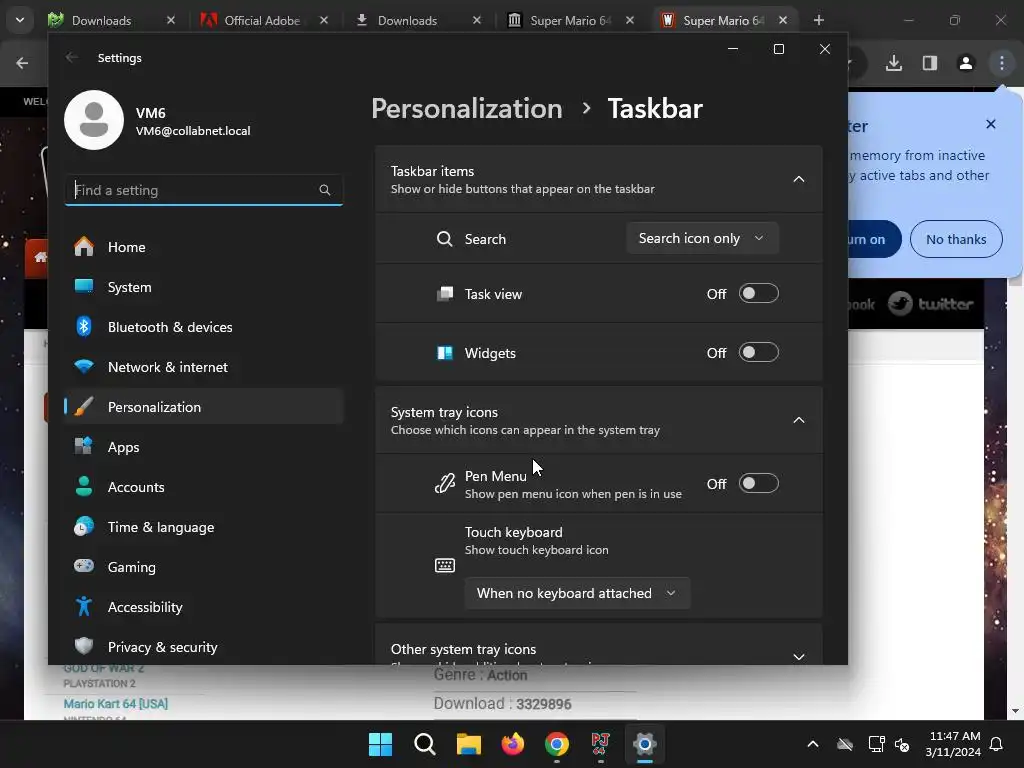
Task: Open taskbar Search icon
Action: (424, 744)
